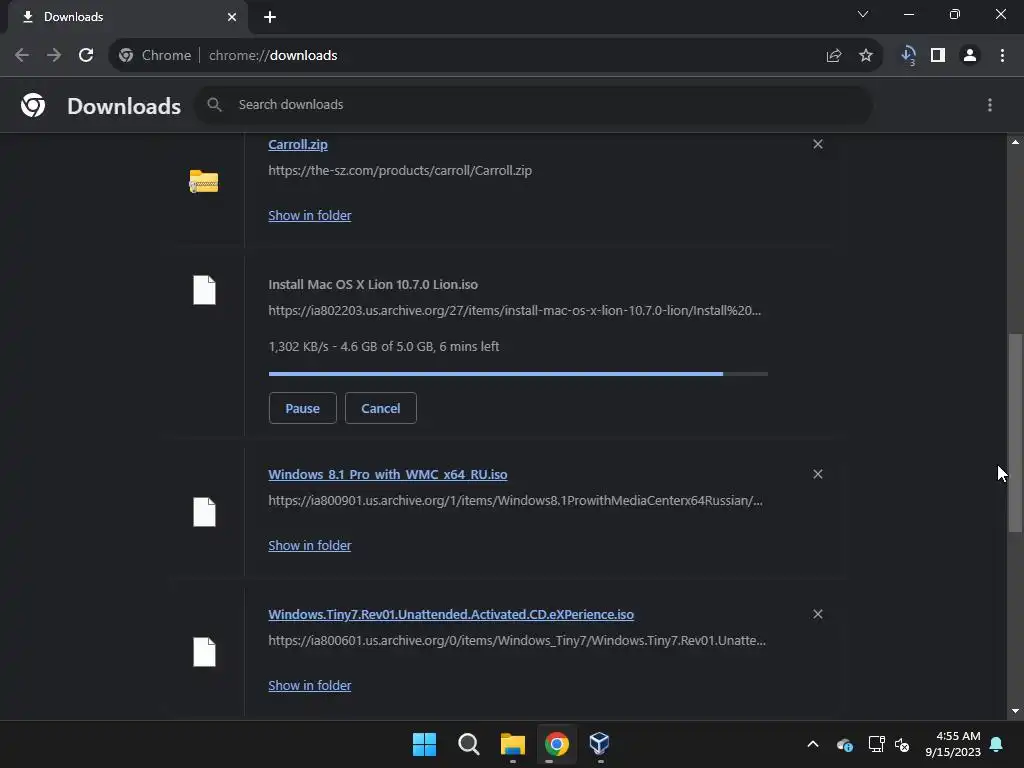Click the network display tray icon

pyautogui.click(x=876, y=744)
